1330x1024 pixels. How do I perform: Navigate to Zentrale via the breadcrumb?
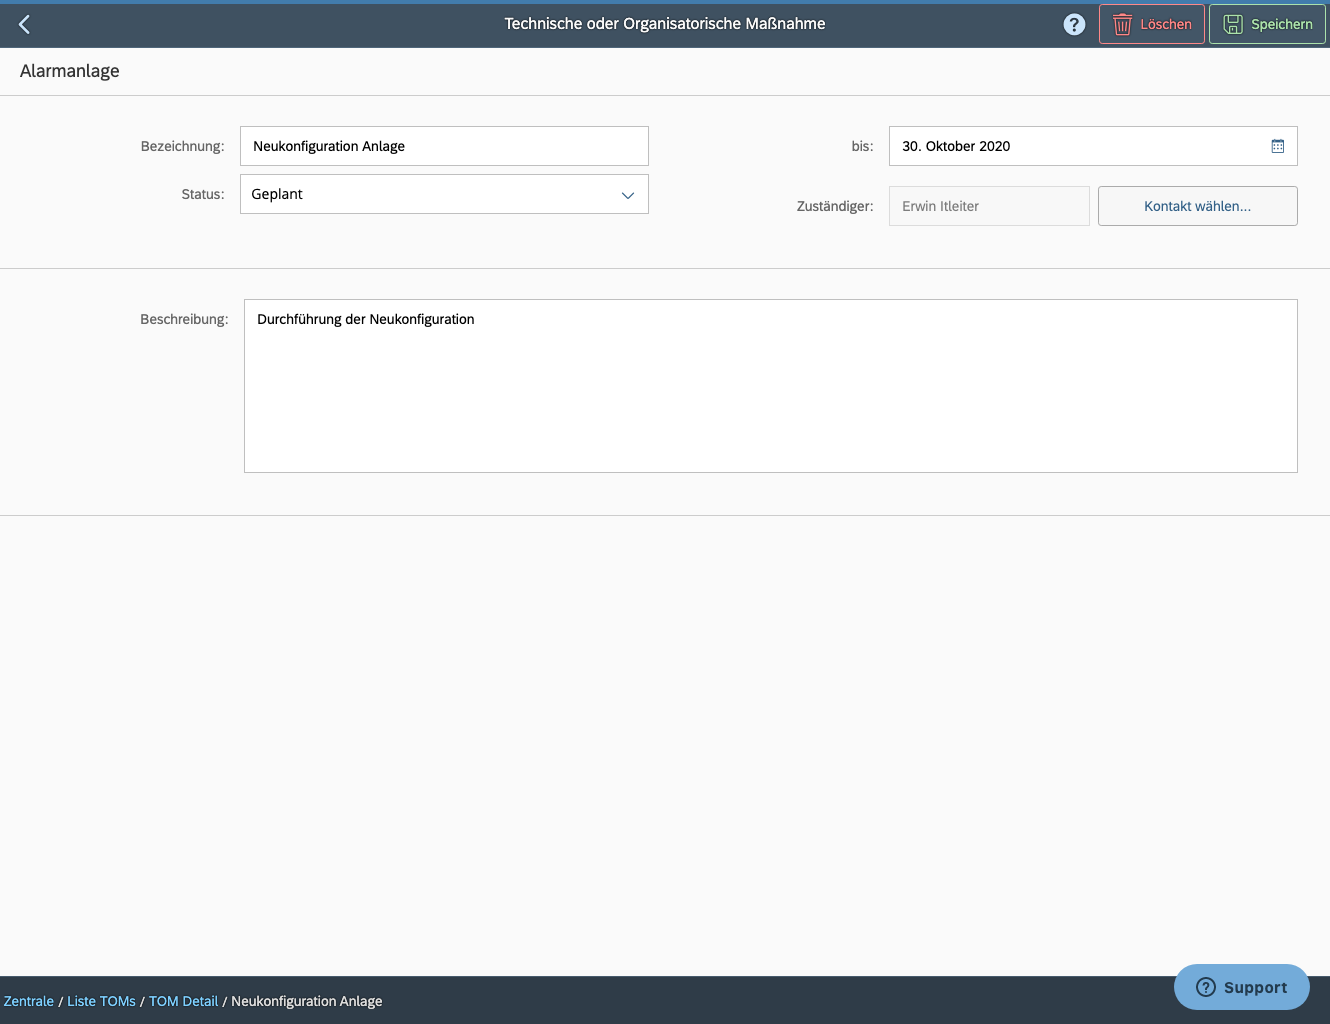(x=28, y=1000)
